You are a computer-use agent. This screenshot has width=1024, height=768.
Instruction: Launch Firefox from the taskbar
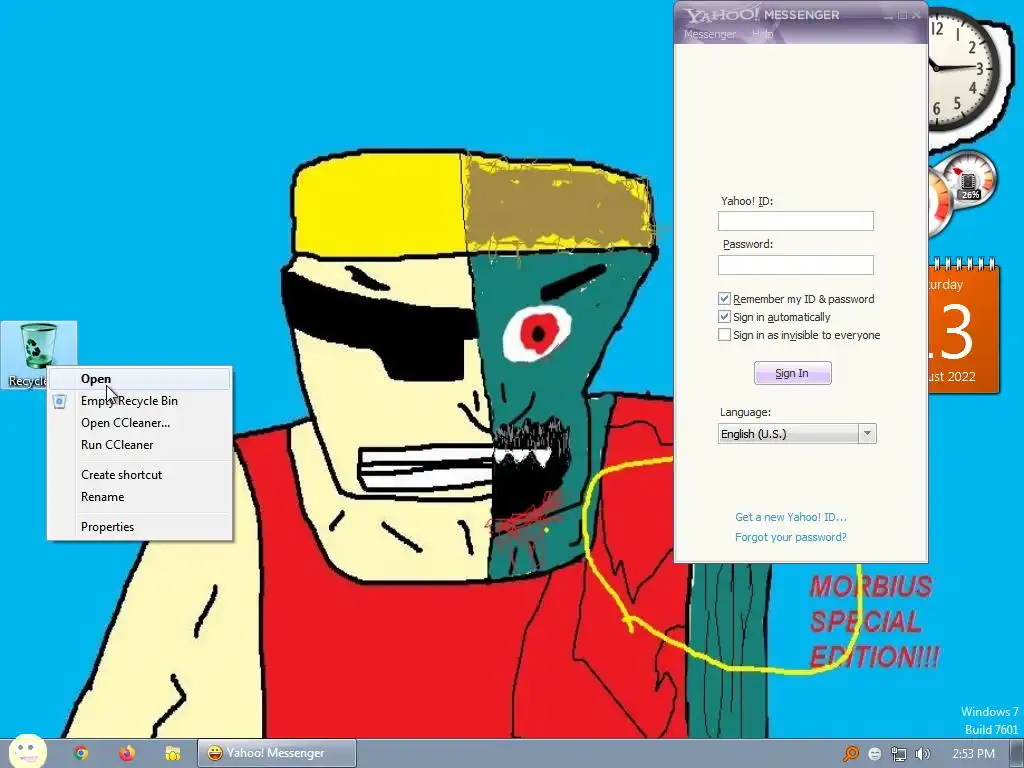[x=127, y=754]
